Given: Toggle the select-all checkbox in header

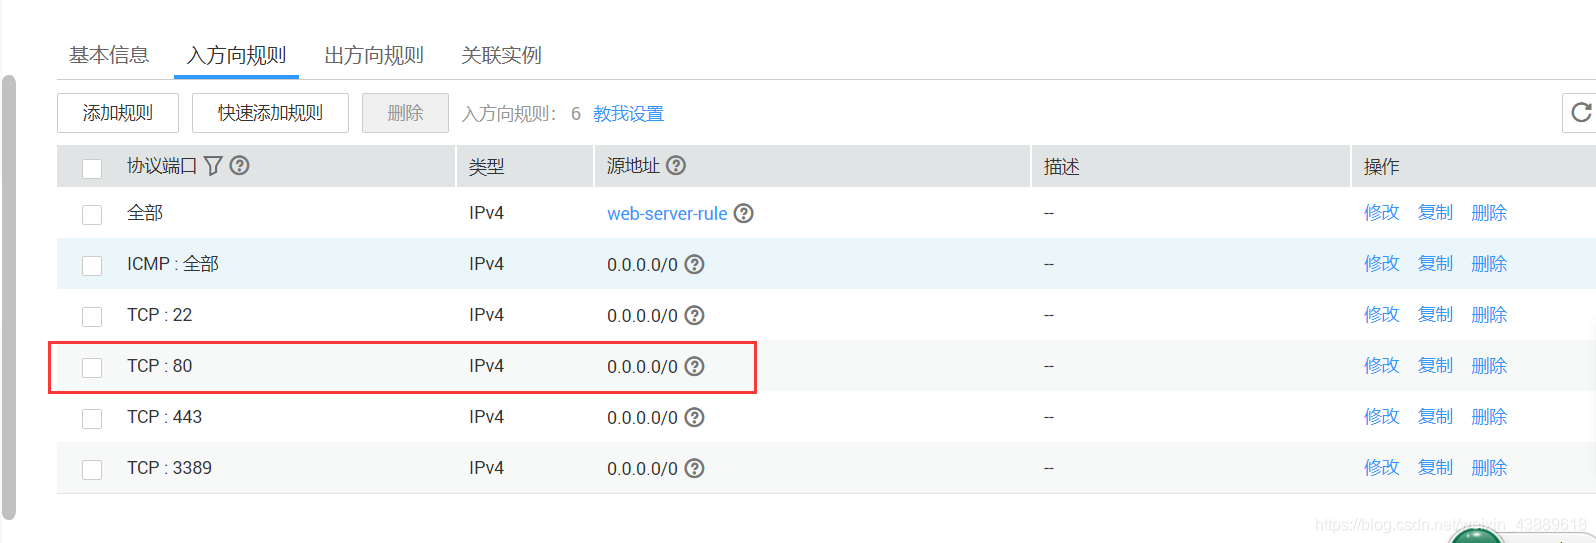Looking at the screenshot, I should [92, 168].
